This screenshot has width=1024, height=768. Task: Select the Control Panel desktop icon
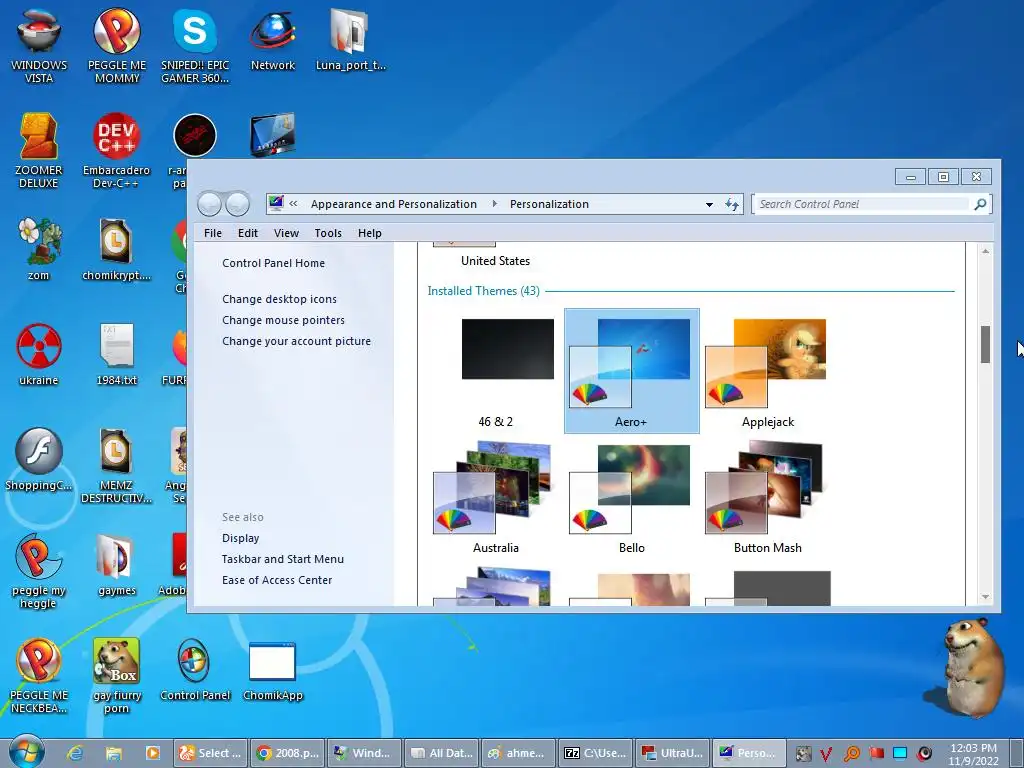195,669
